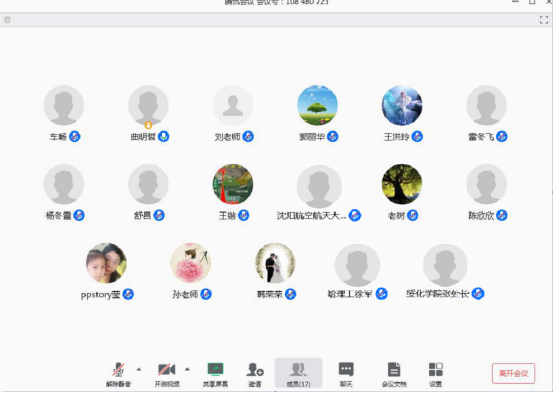This screenshot has height=393, width=554.
Task: Select 雷冬飞's default gray avatar
Action: click(x=487, y=105)
